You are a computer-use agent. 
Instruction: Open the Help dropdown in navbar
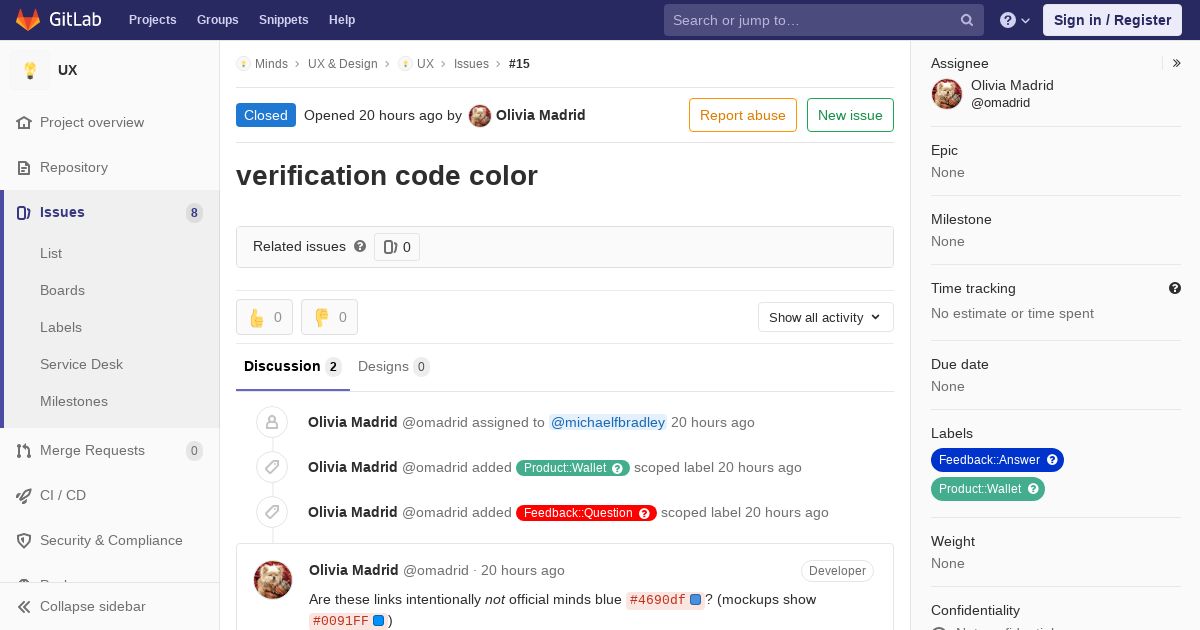pos(1015,20)
